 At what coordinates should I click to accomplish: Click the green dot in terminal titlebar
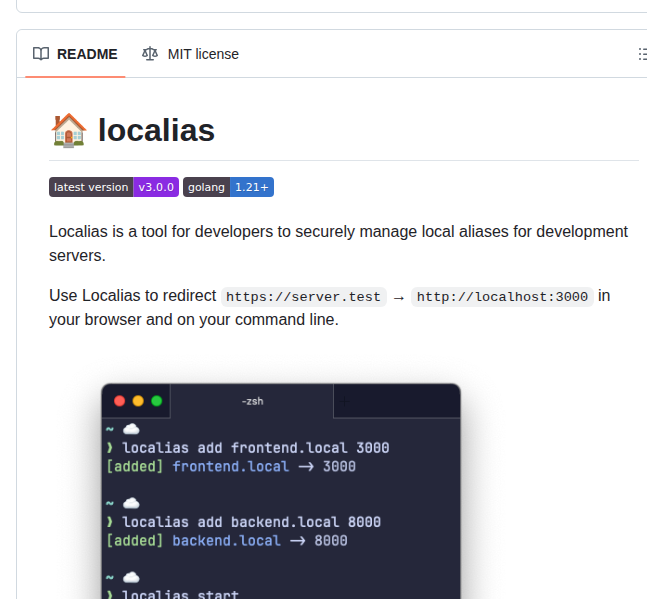point(156,401)
